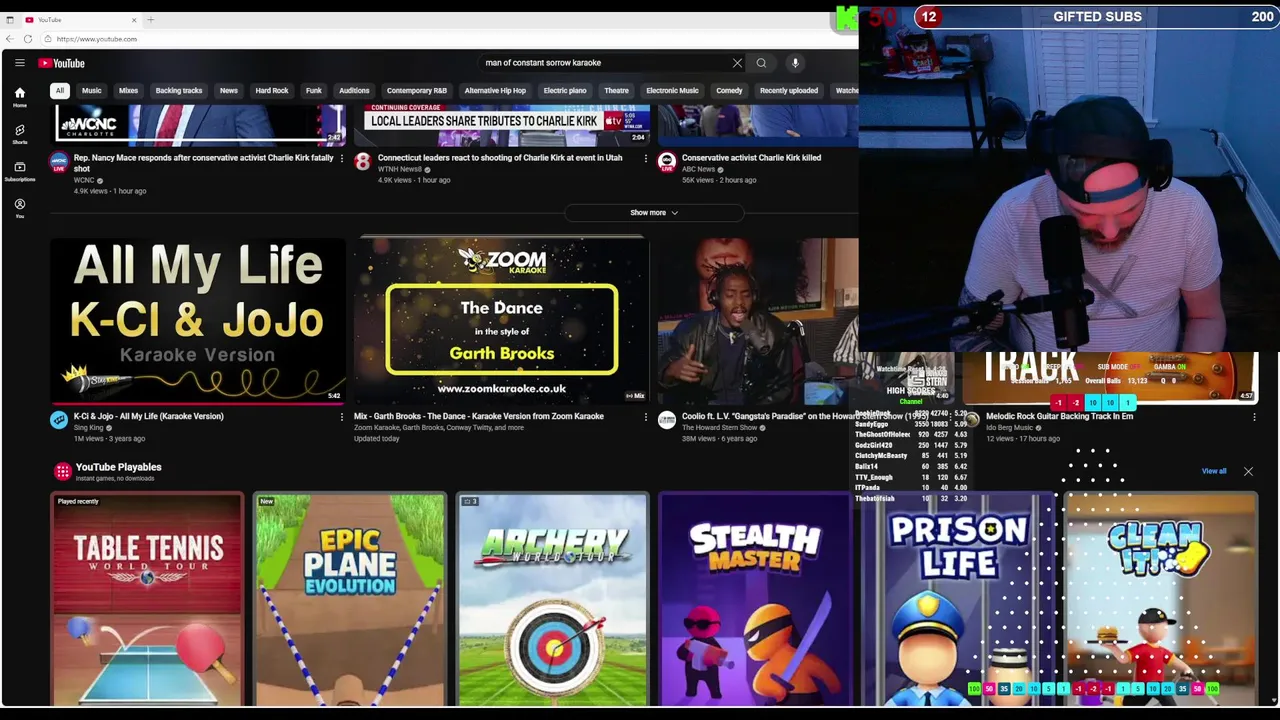The image size is (1280, 720).
Task: Launch the Epic Plane Evolution game
Action: pyautogui.click(x=349, y=600)
